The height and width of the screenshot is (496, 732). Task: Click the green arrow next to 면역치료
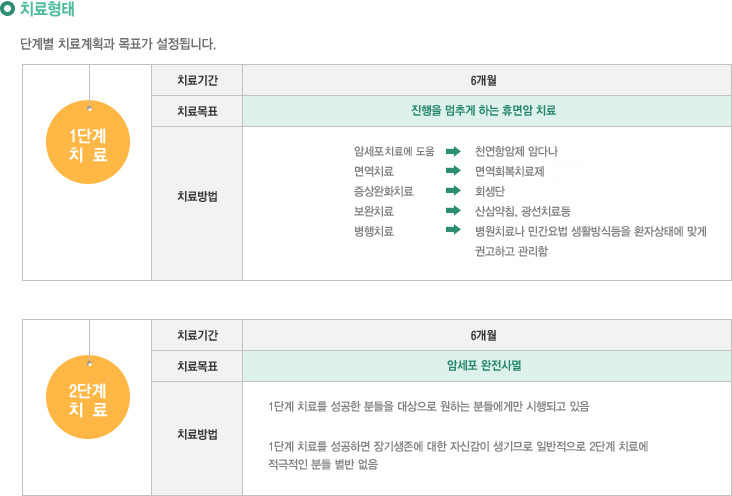click(x=453, y=171)
